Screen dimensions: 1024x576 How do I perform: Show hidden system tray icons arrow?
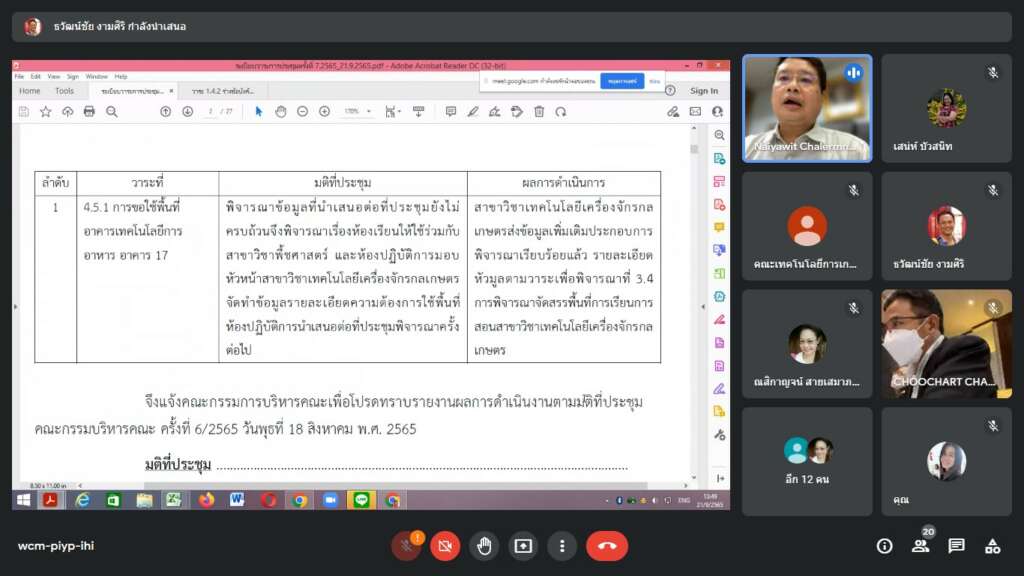tap(607, 501)
